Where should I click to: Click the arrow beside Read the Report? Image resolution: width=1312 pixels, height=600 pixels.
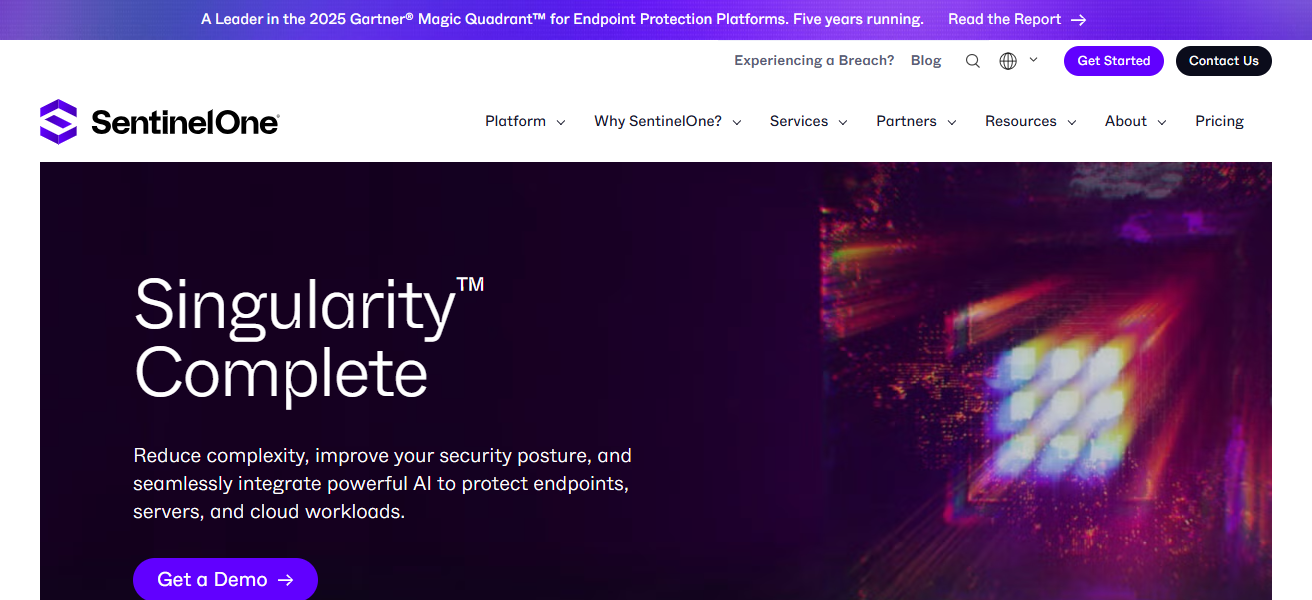coord(1078,20)
